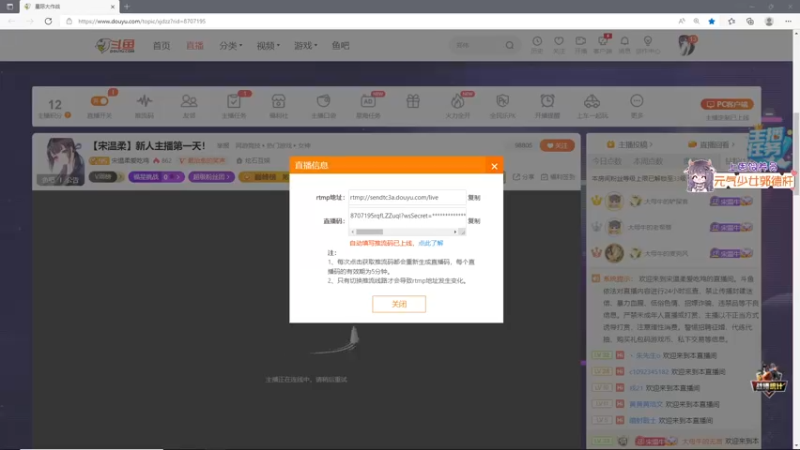800x450 pixels.
Task: Open the browser settings ellipsis menu
Action: click(x=788, y=21)
